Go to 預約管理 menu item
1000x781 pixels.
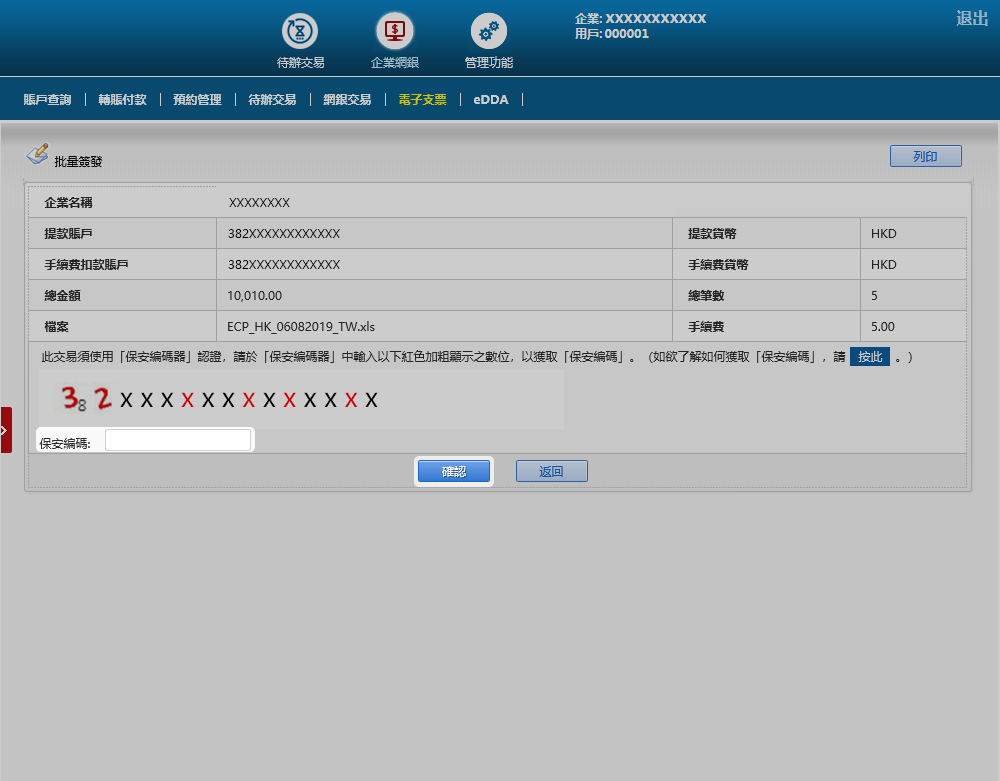[197, 100]
